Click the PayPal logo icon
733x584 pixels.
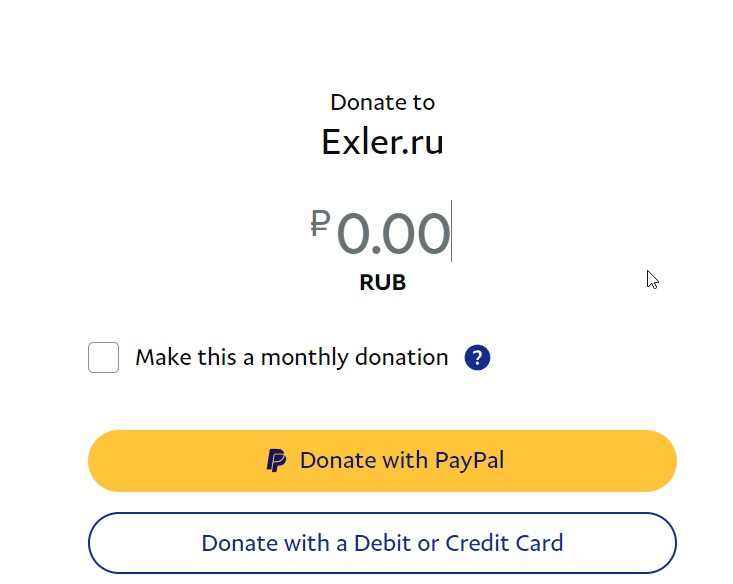276,461
